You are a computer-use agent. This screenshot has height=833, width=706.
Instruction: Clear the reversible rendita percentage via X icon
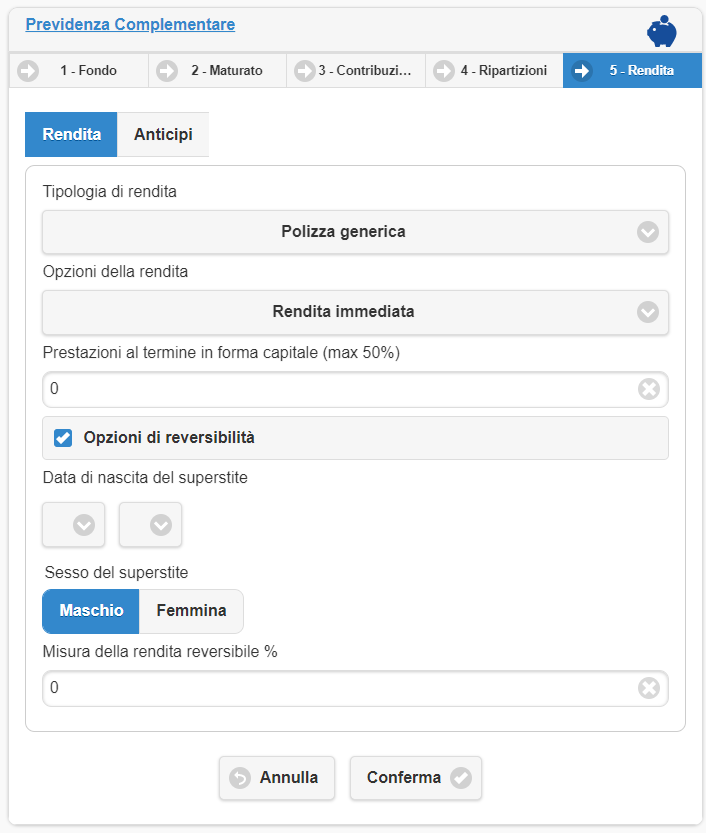click(649, 688)
